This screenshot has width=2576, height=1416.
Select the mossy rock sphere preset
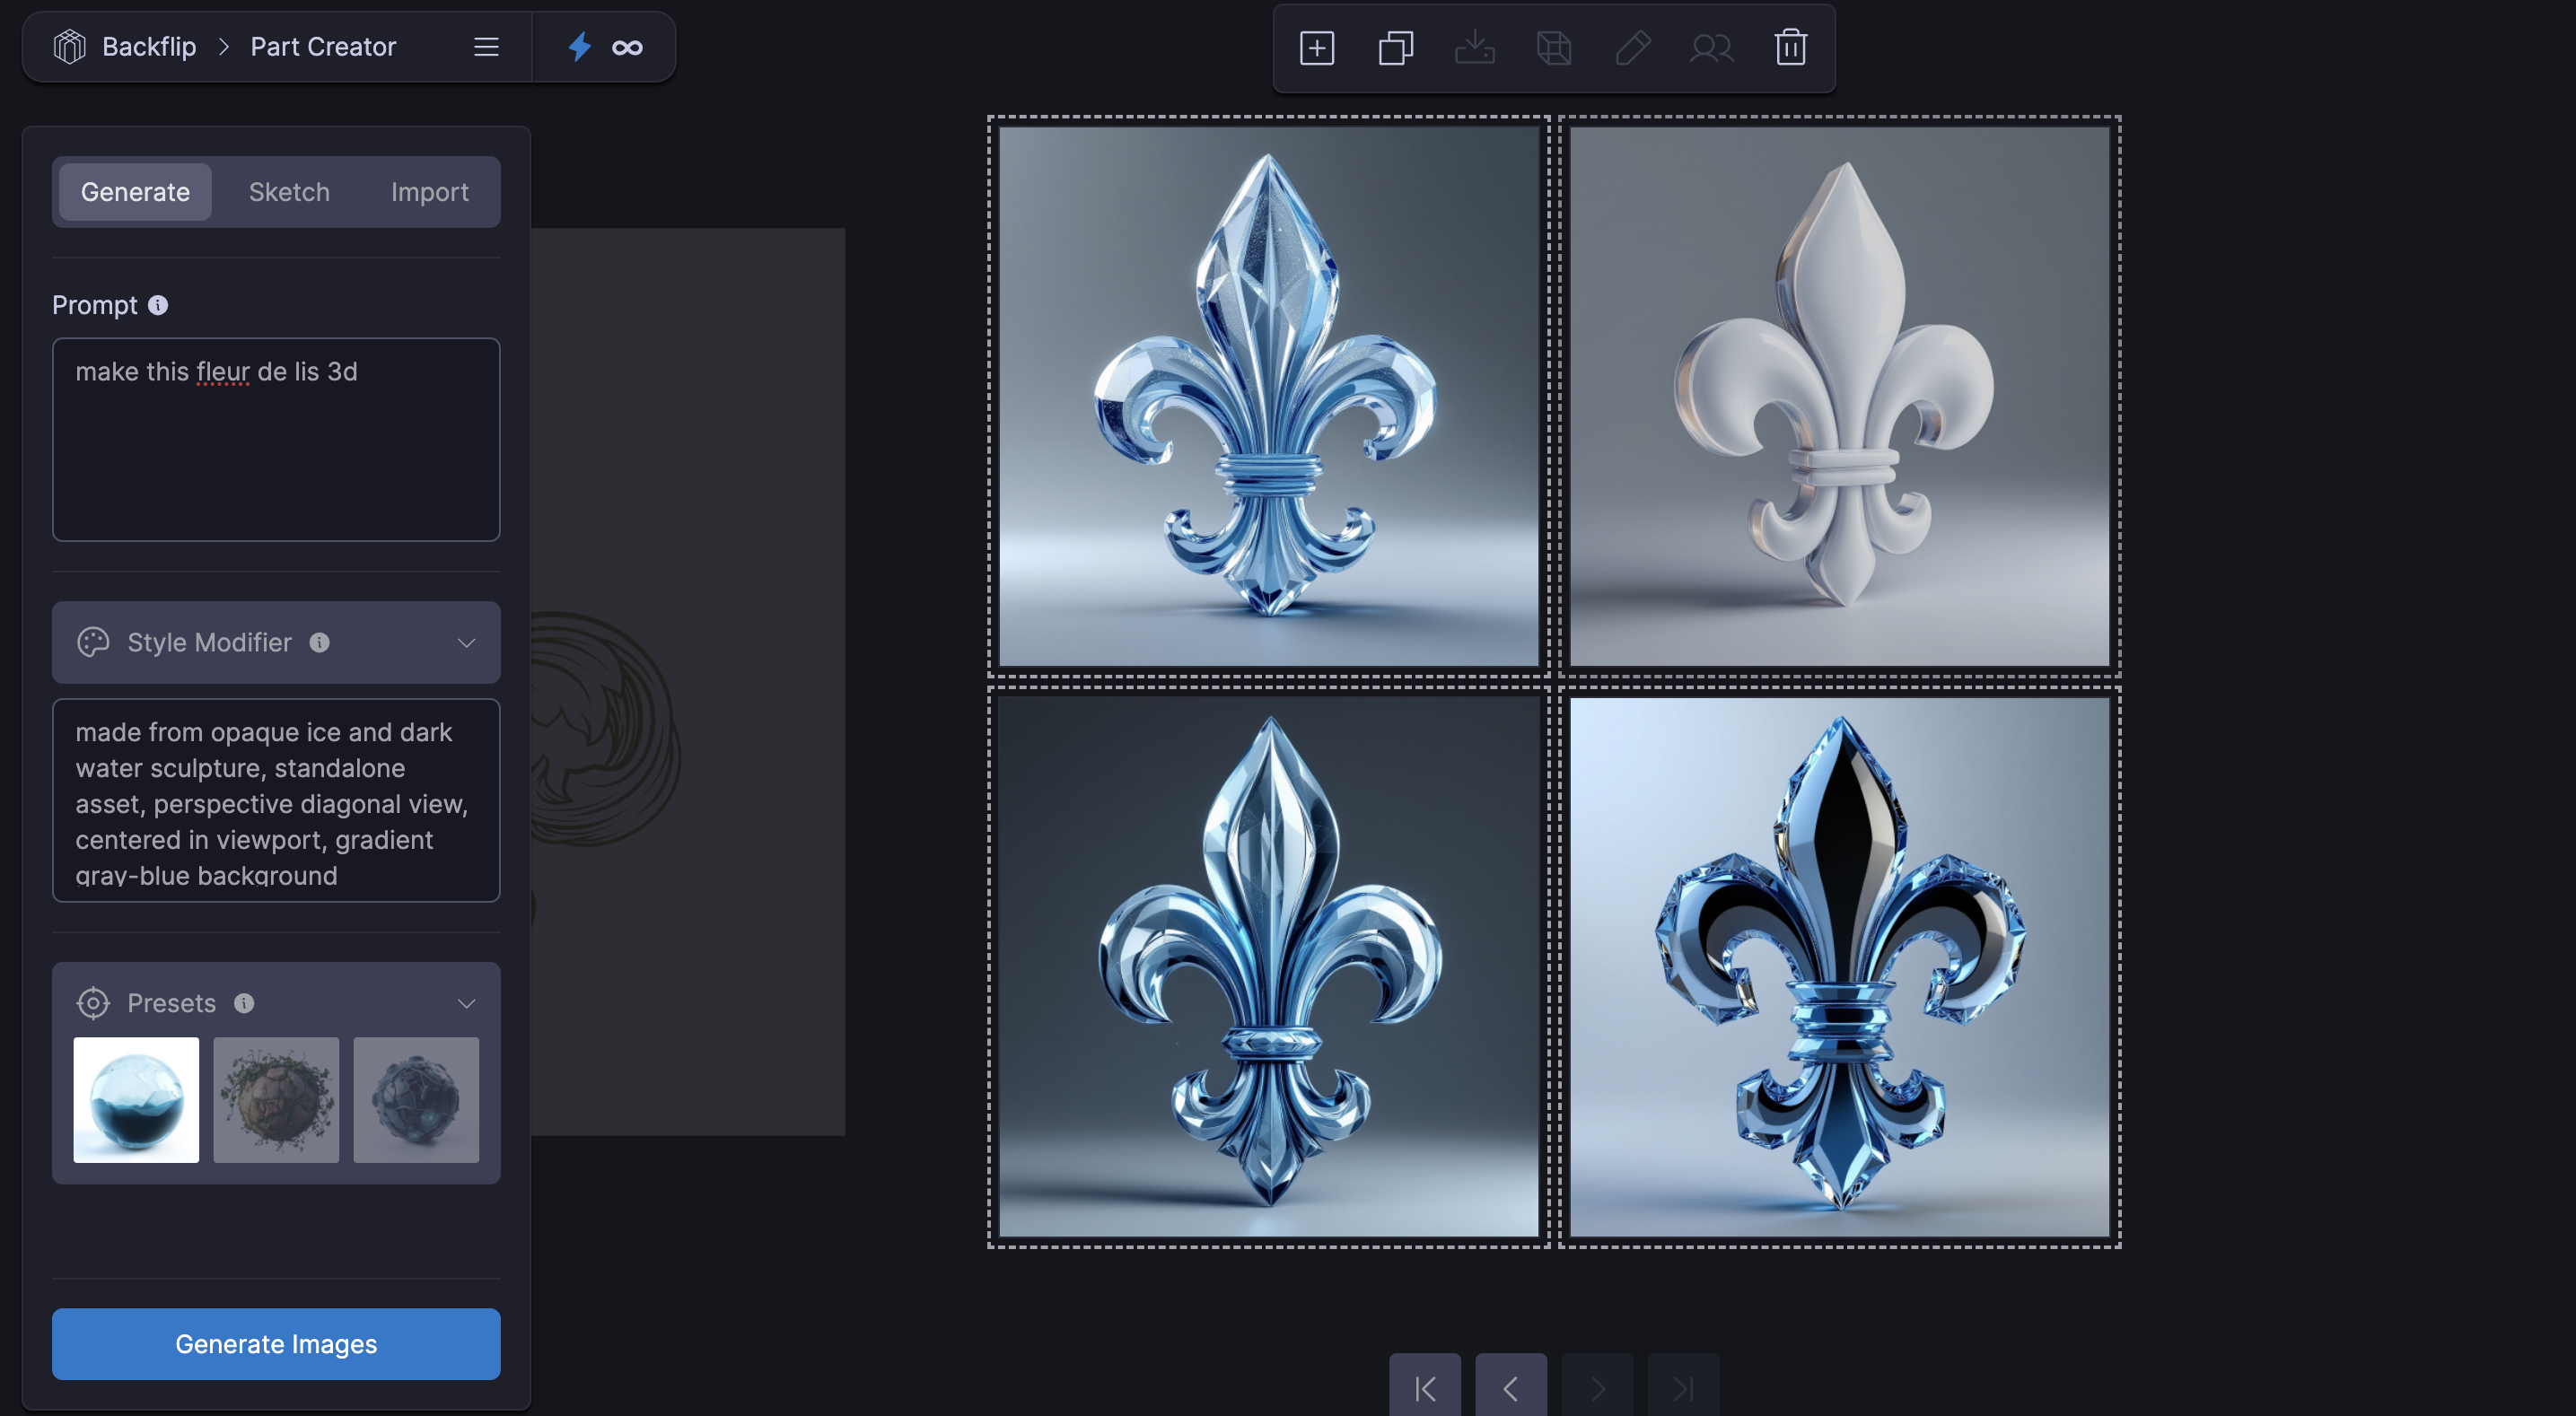[276, 1100]
